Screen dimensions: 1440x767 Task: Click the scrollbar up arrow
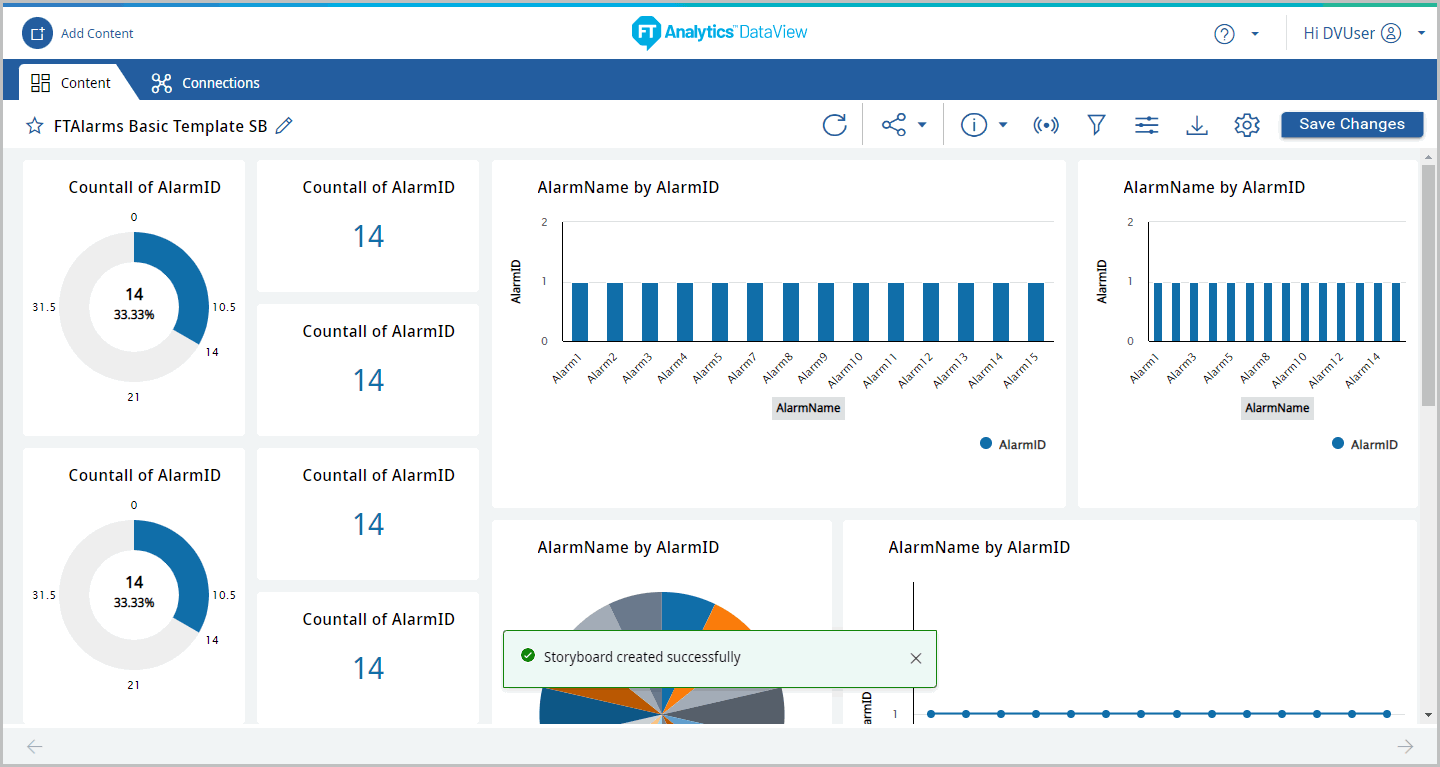point(1428,157)
